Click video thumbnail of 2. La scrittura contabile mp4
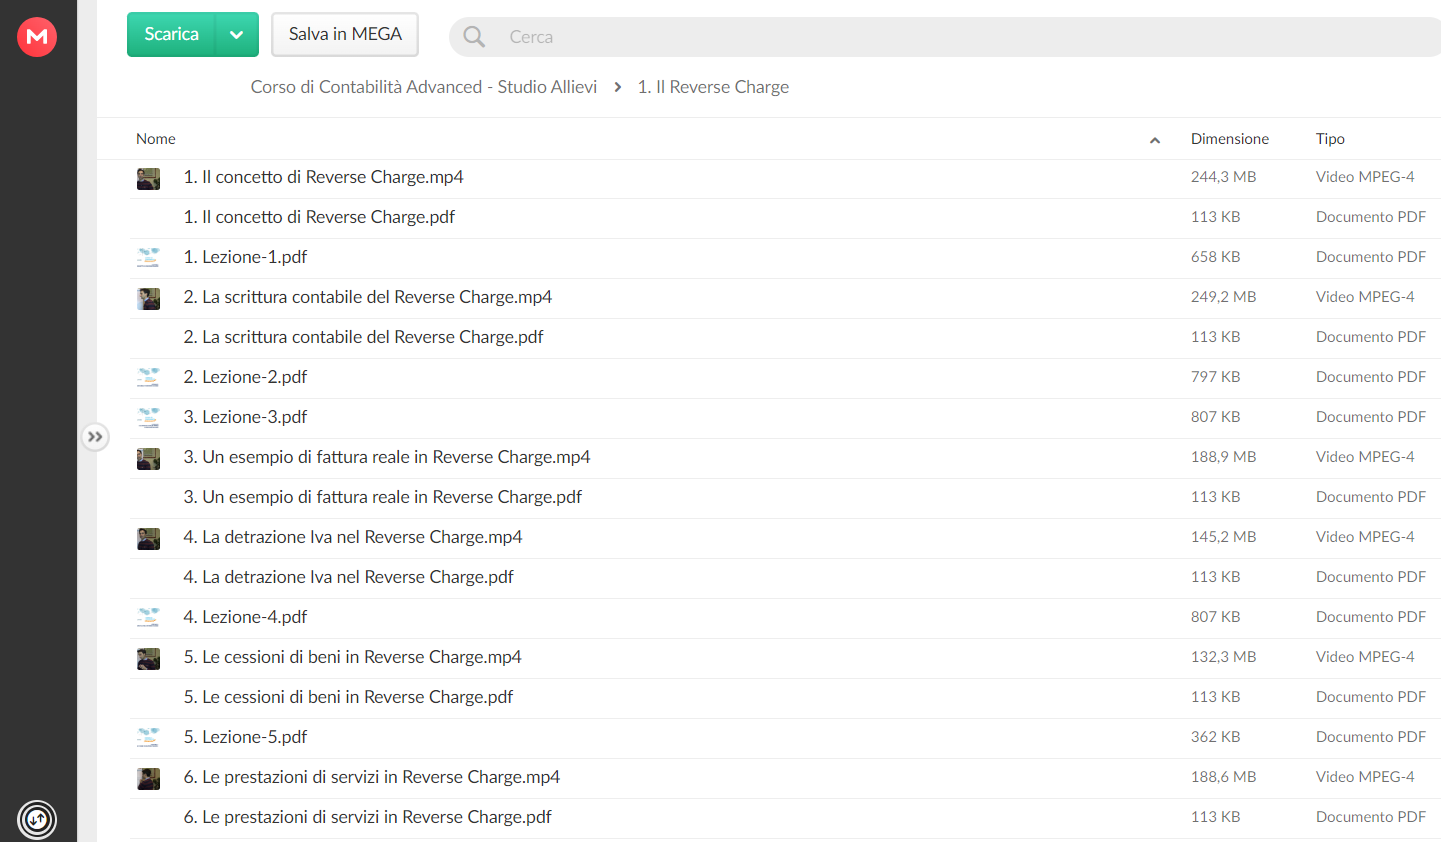The height and width of the screenshot is (842, 1441). tap(148, 299)
